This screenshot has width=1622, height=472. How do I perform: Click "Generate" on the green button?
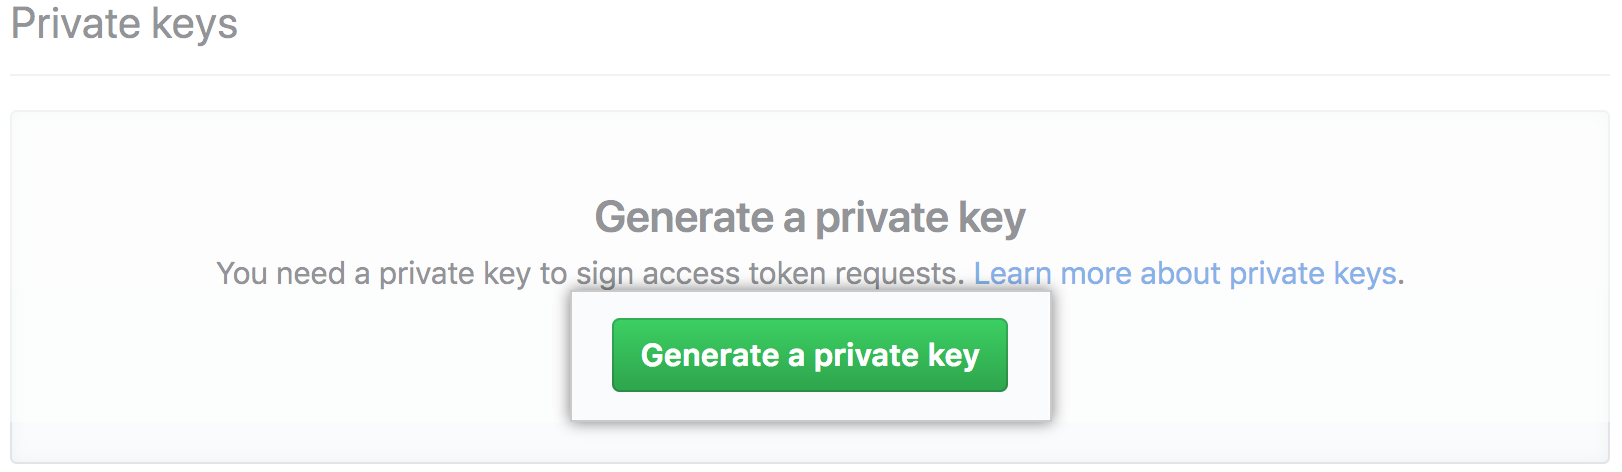[709, 355]
